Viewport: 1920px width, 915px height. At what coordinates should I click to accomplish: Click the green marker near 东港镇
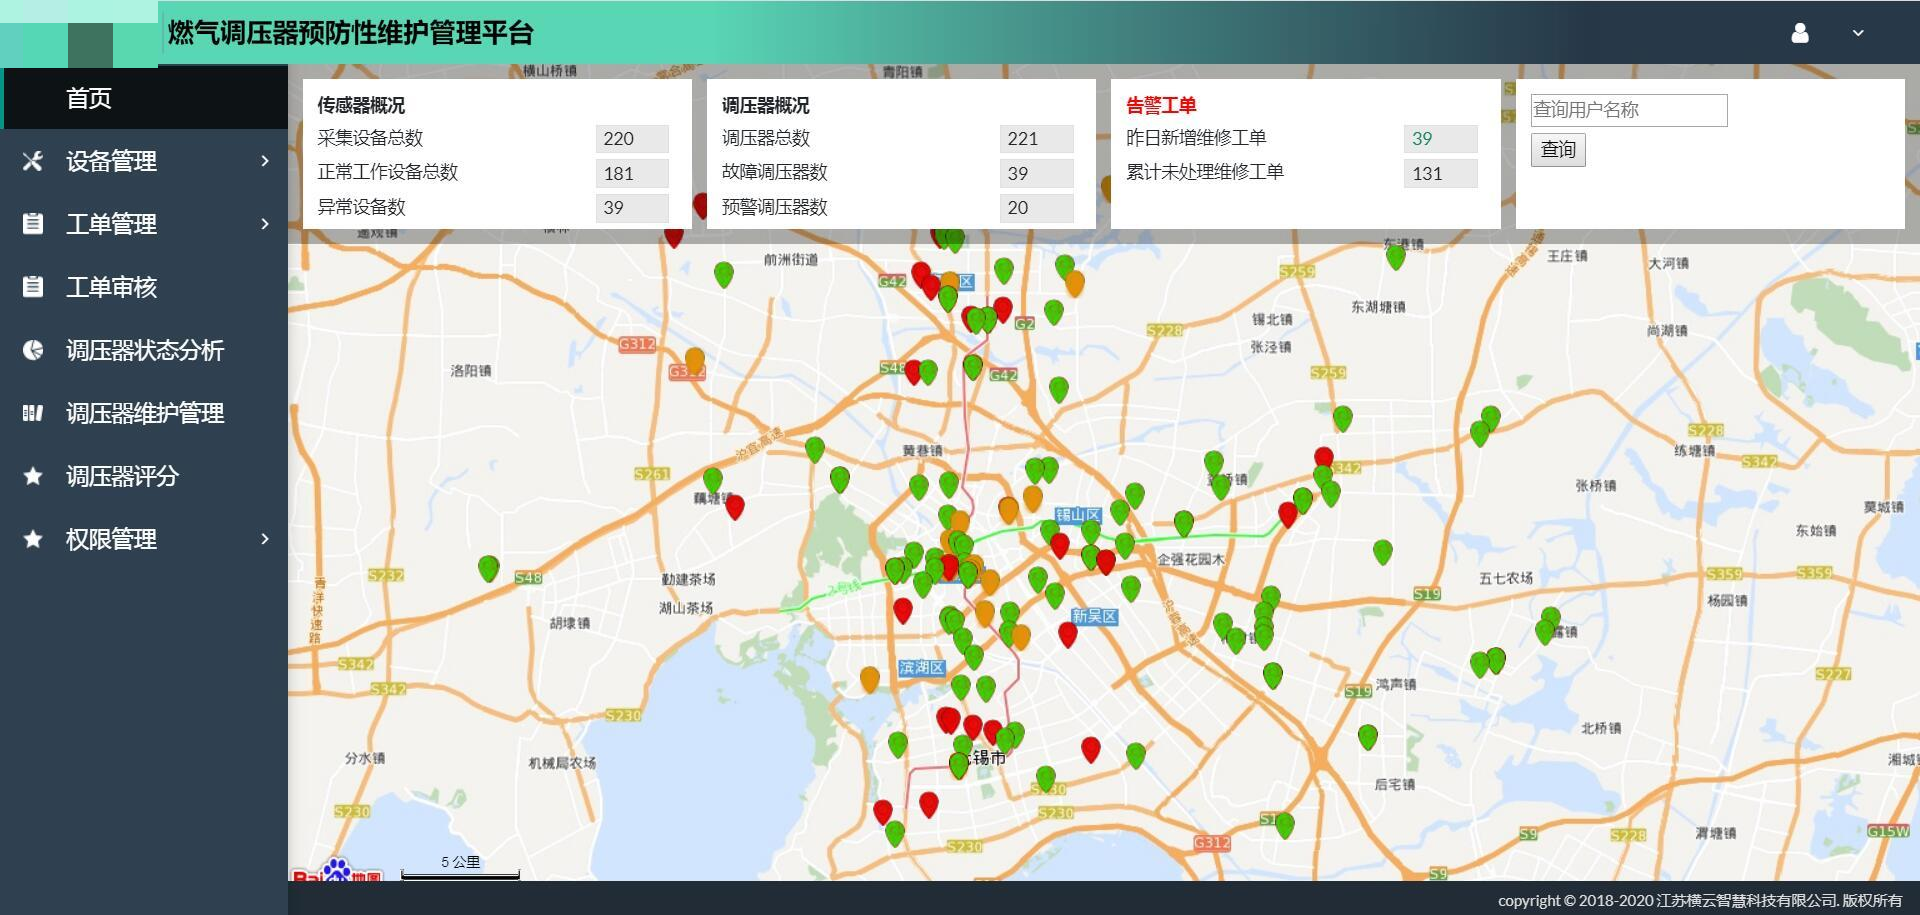point(1395,257)
